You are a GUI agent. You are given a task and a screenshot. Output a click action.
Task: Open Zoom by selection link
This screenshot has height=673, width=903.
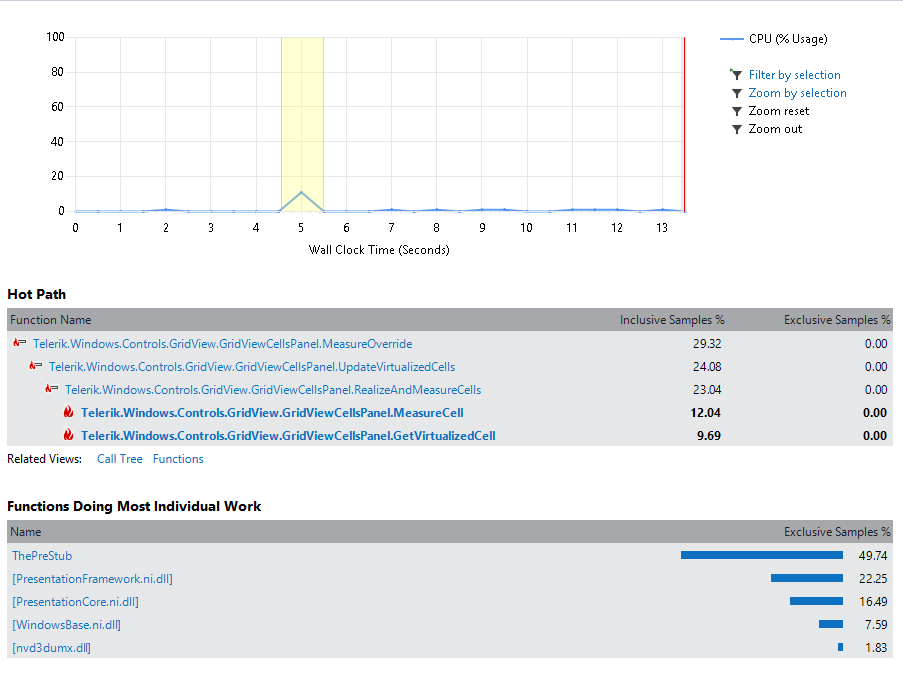pyautogui.click(x=798, y=93)
